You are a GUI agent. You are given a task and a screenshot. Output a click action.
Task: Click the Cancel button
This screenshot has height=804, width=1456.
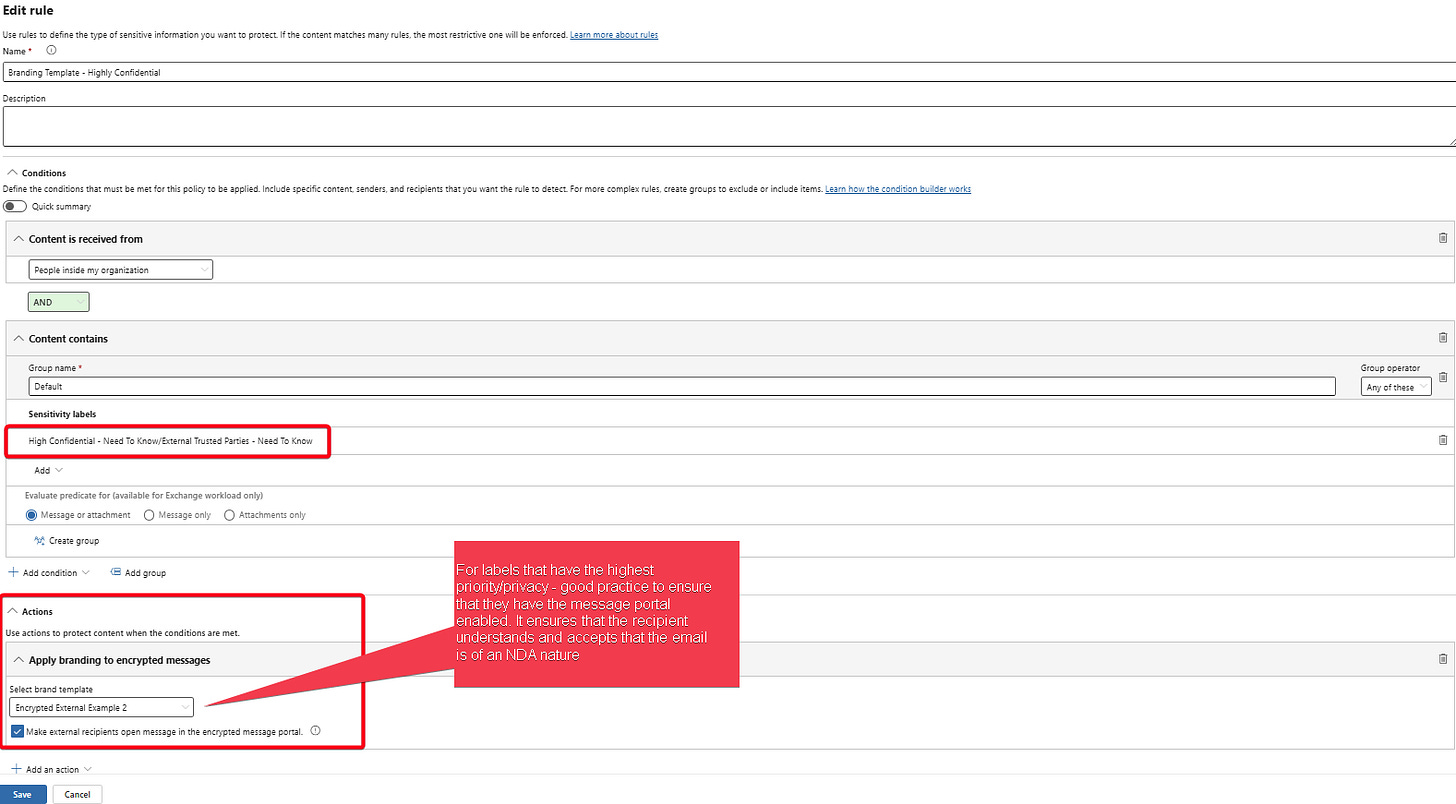(77, 795)
